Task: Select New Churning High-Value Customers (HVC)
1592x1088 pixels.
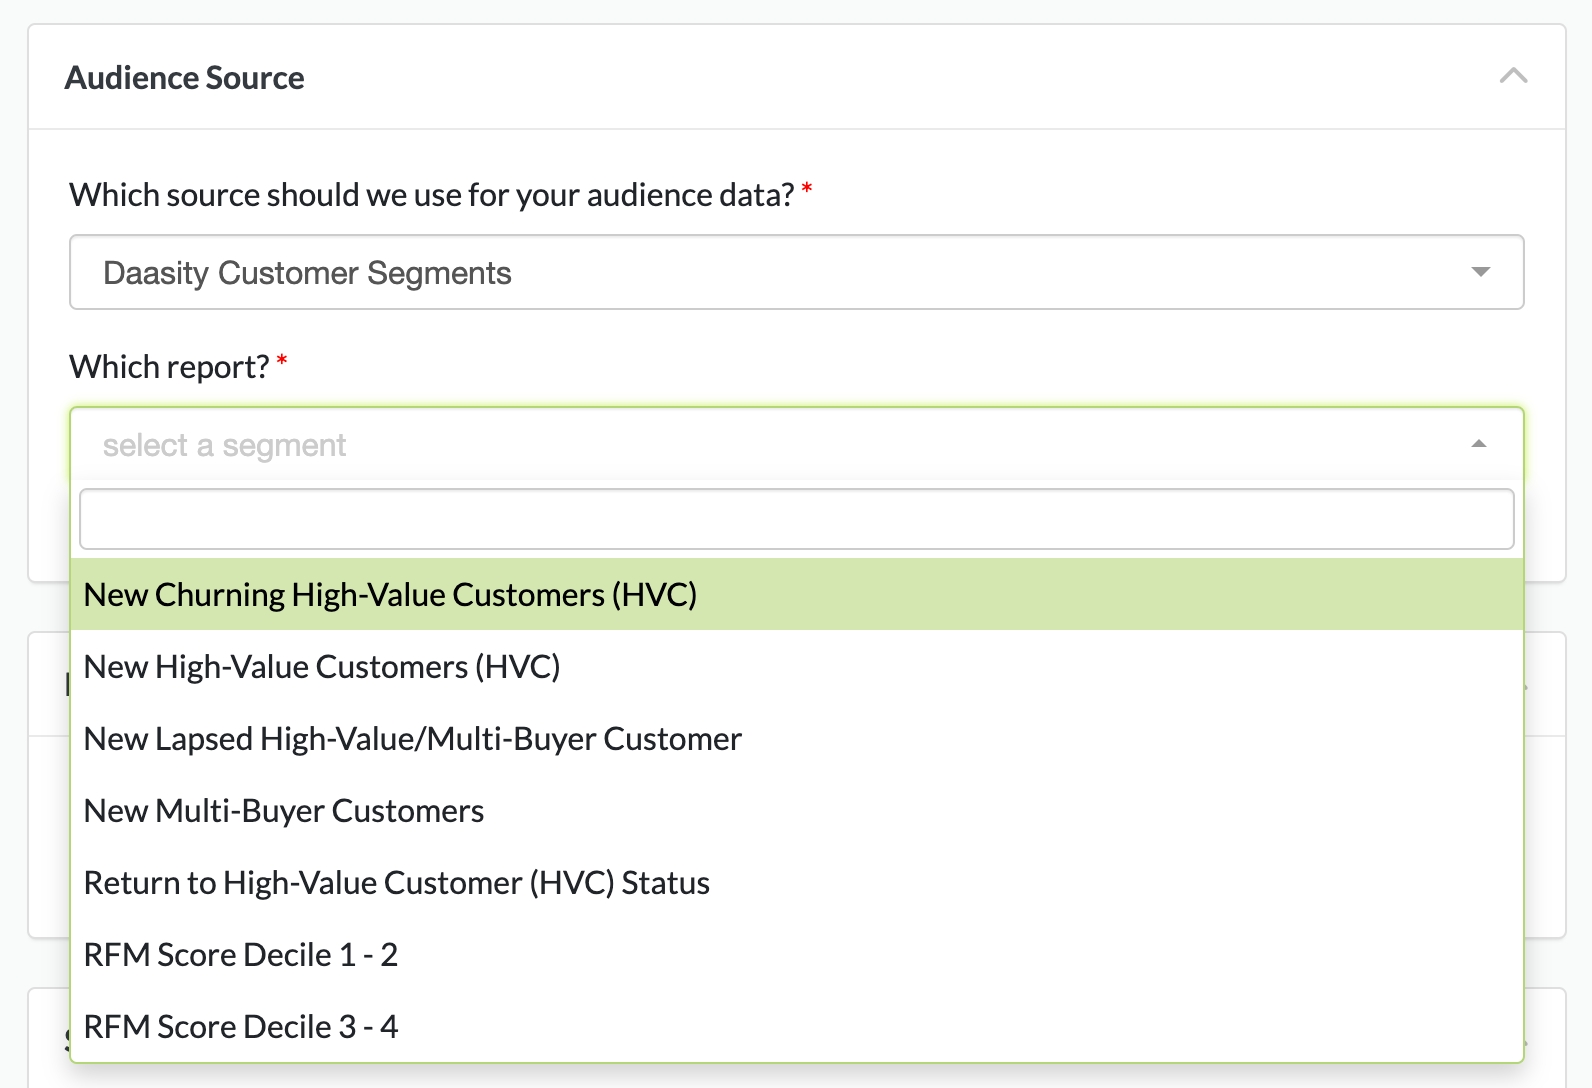Action: [390, 595]
